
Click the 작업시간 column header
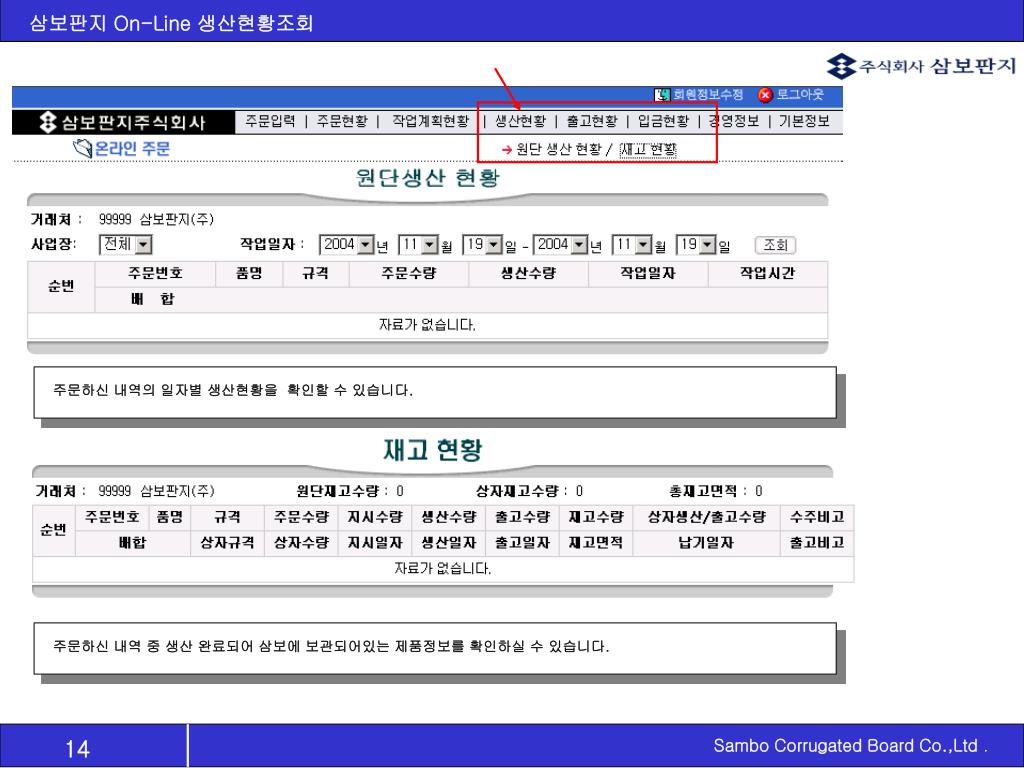point(767,274)
